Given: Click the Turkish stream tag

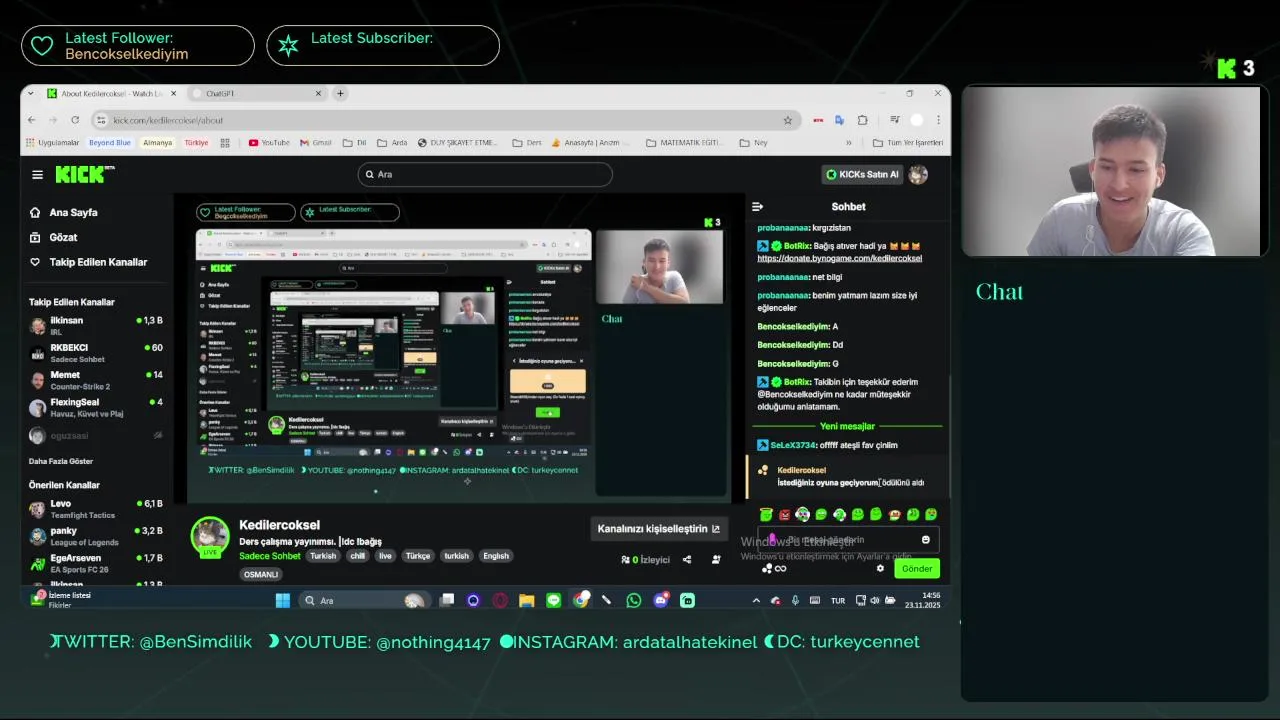Looking at the screenshot, I should coord(323,556).
